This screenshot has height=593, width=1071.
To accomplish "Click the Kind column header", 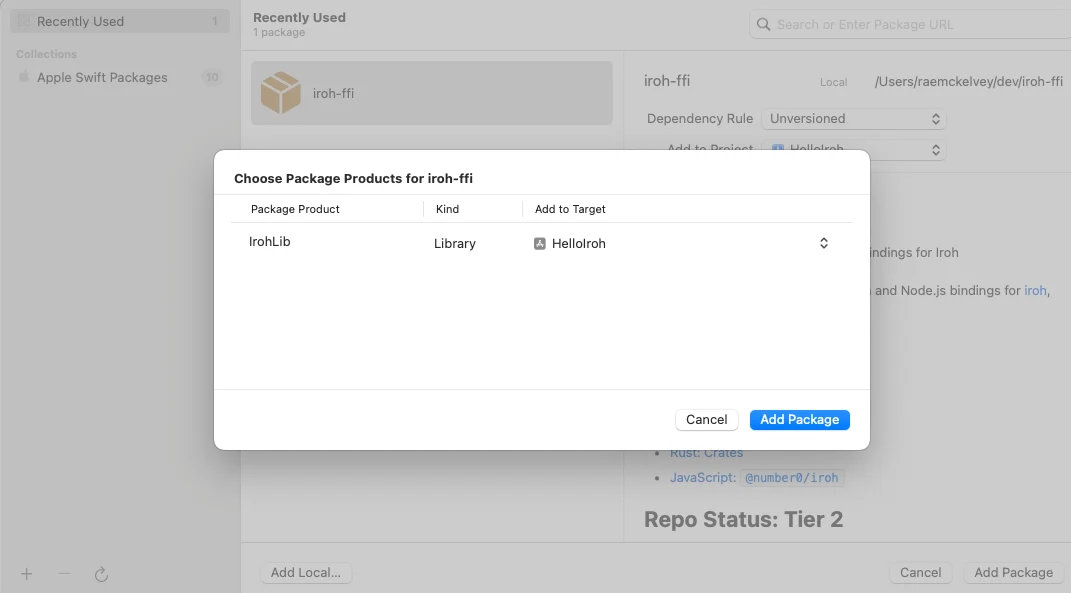I will tap(447, 209).
